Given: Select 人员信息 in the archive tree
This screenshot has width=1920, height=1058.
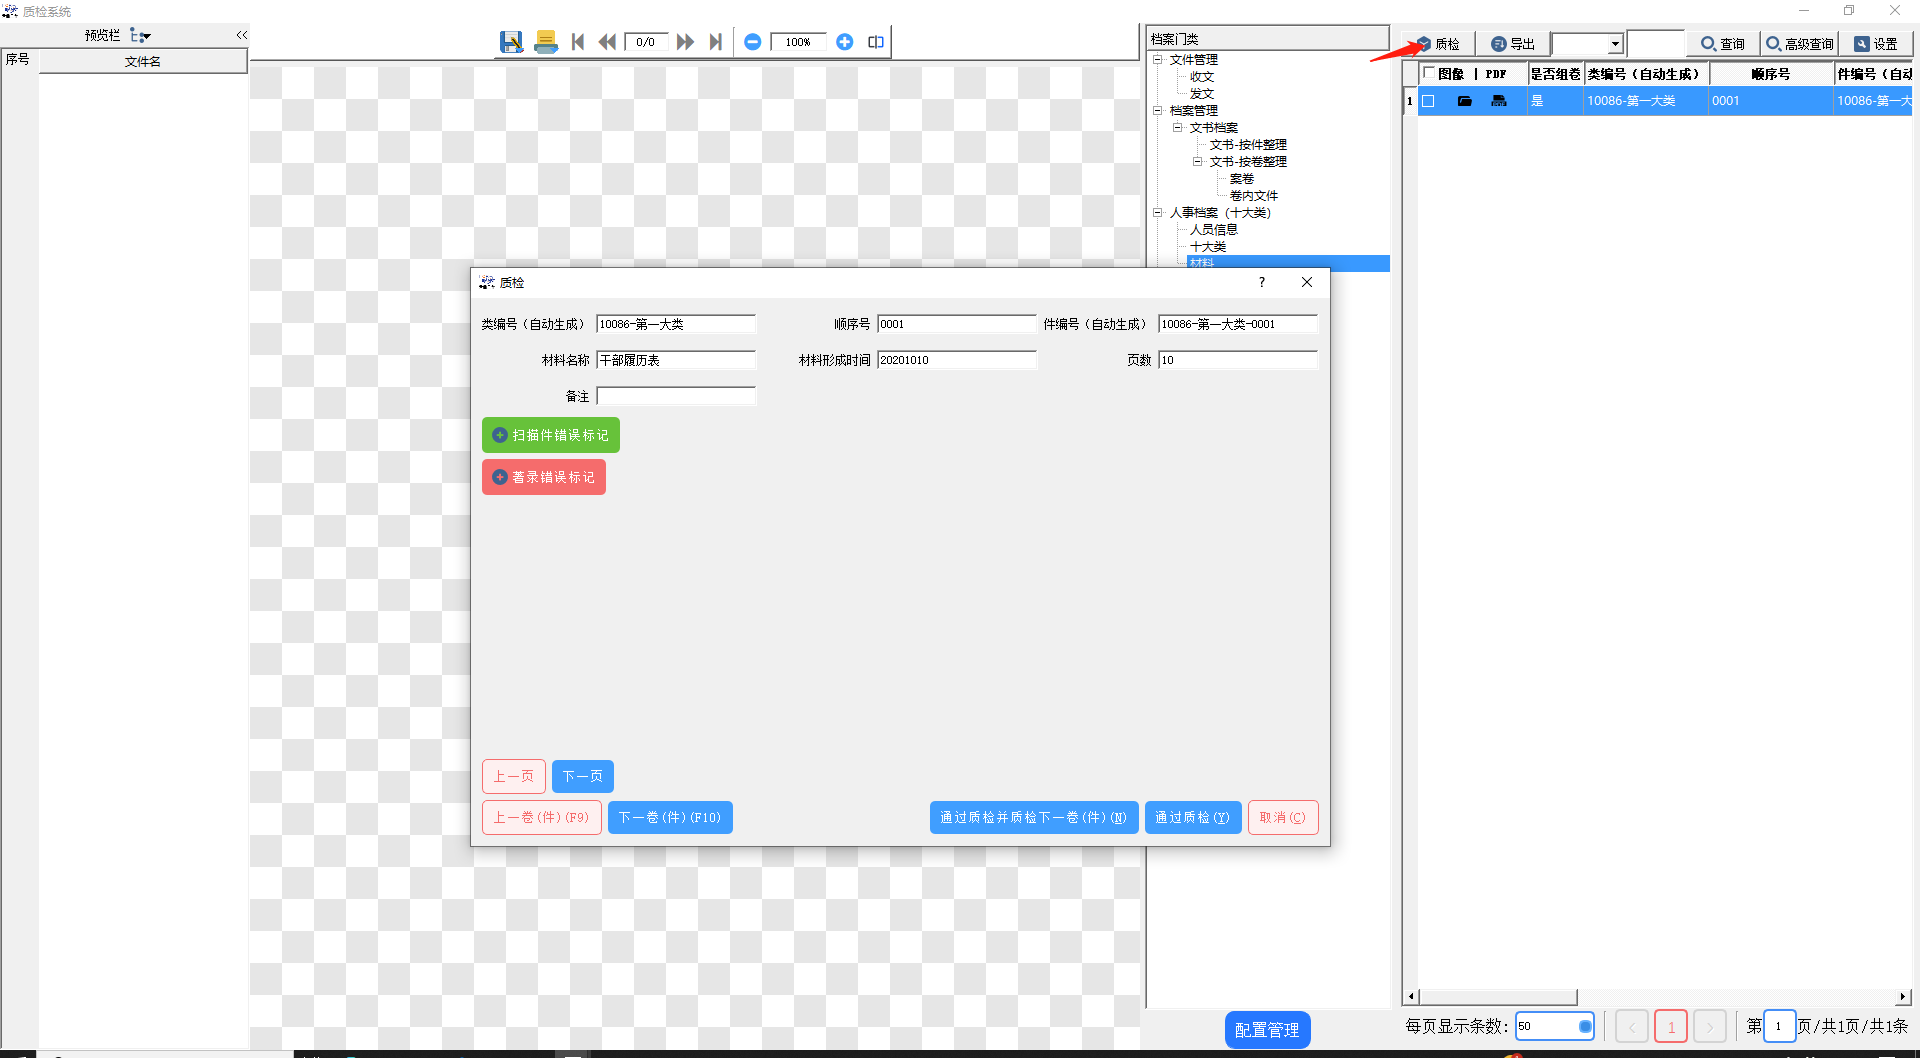Looking at the screenshot, I should [x=1213, y=230].
